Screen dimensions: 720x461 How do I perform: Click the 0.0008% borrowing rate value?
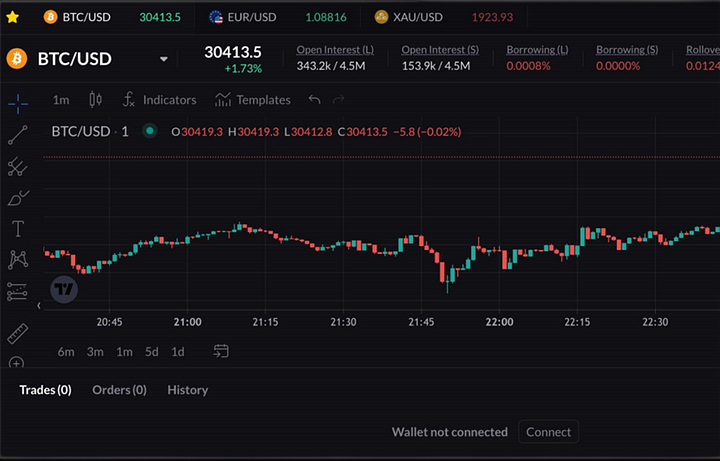(528, 66)
